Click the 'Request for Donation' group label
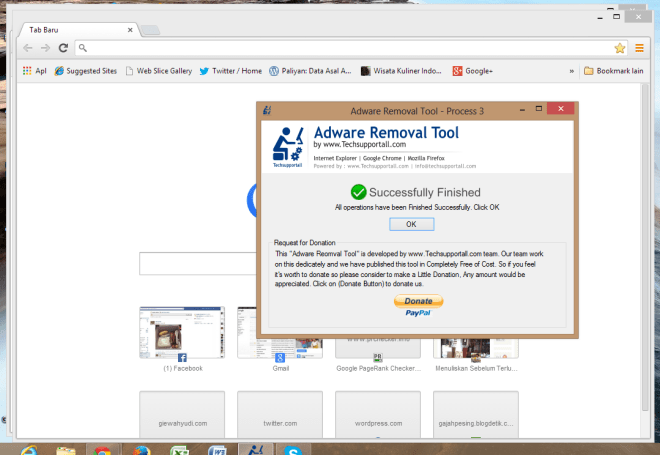 coord(304,242)
